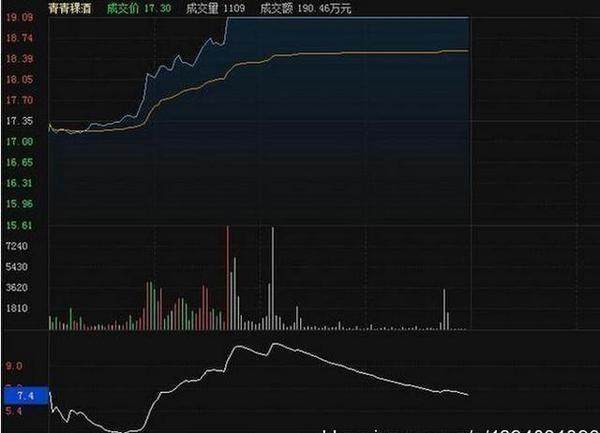The height and width of the screenshot is (433, 600).
Task: Select the 成交额 190.46万元 readout
Action: [x=305, y=8]
